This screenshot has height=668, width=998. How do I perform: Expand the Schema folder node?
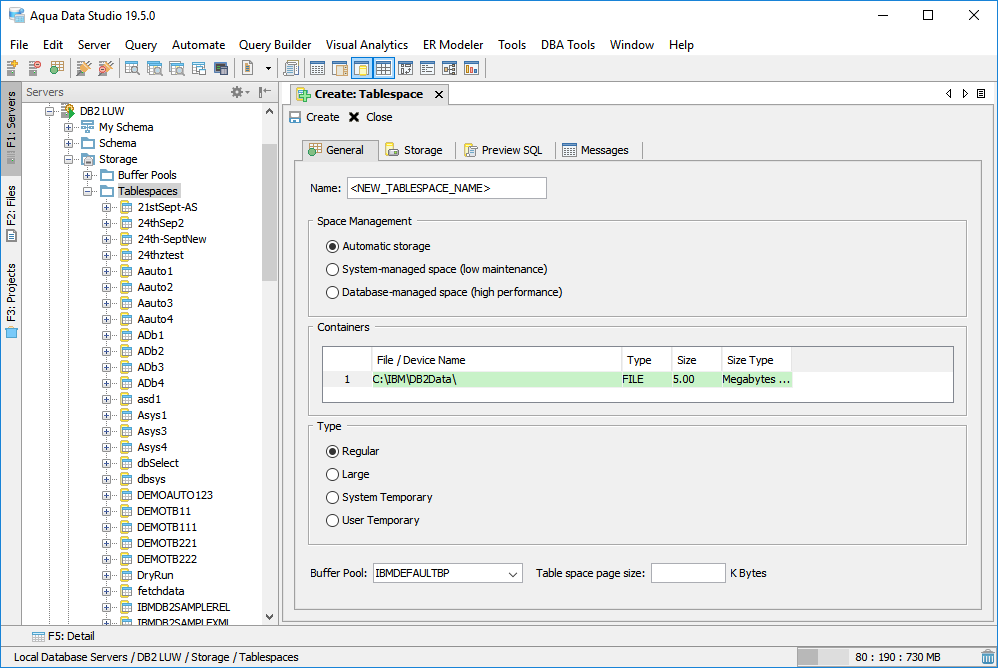[x=68, y=143]
